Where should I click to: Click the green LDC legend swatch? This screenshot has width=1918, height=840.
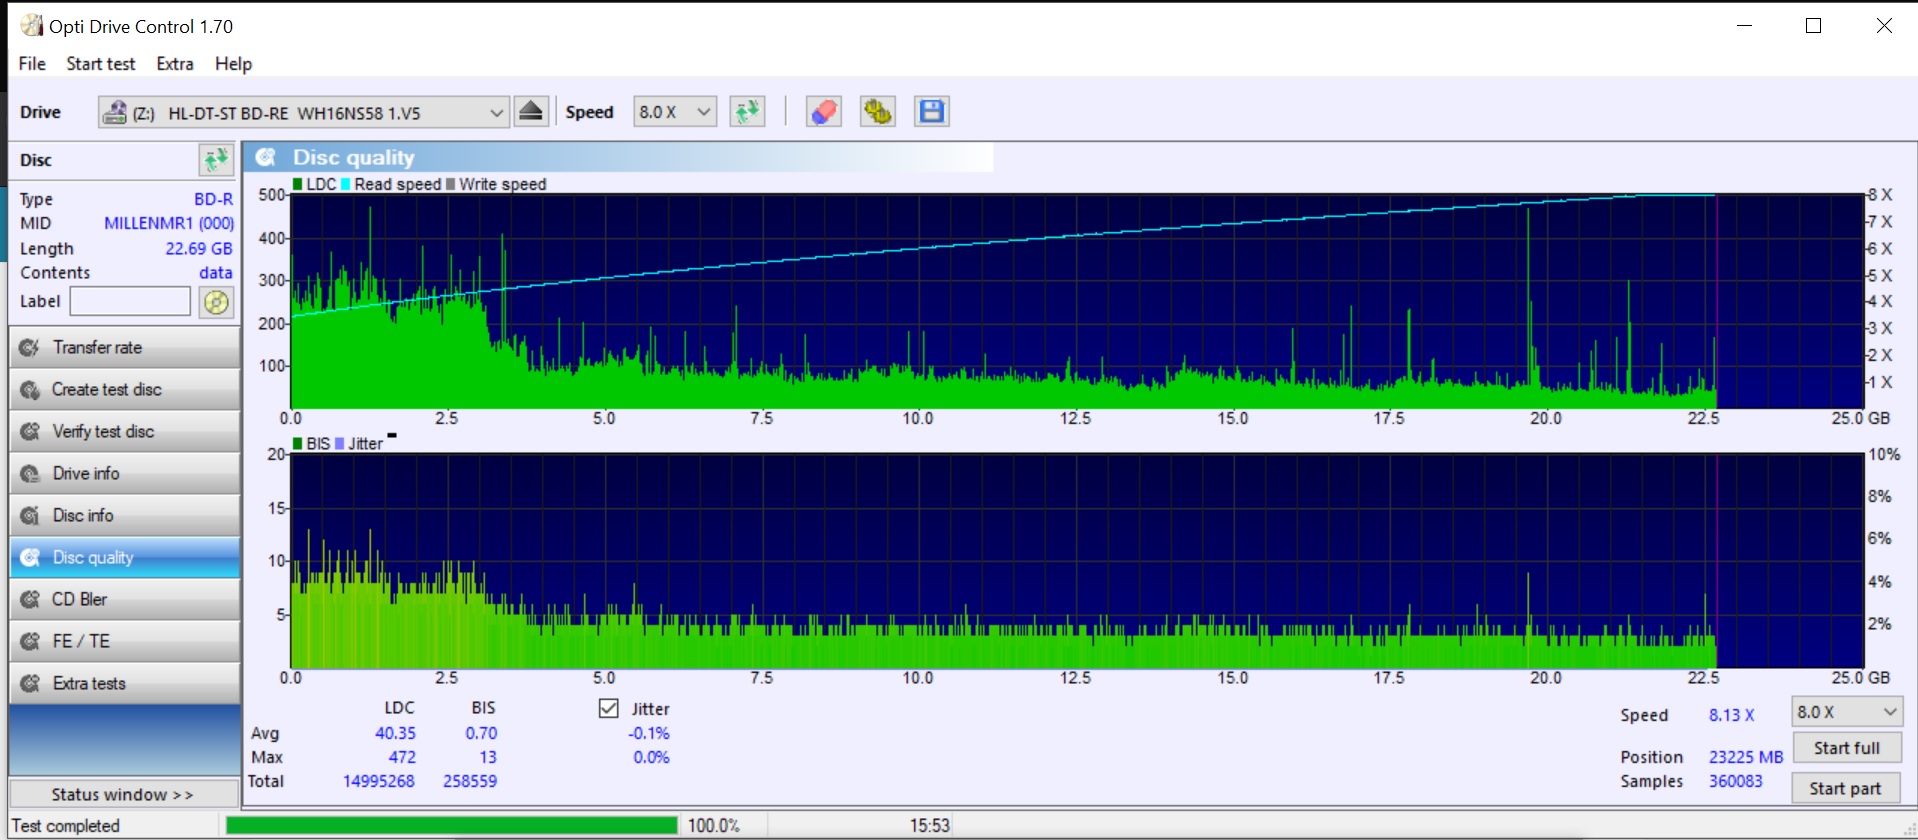click(298, 184)
